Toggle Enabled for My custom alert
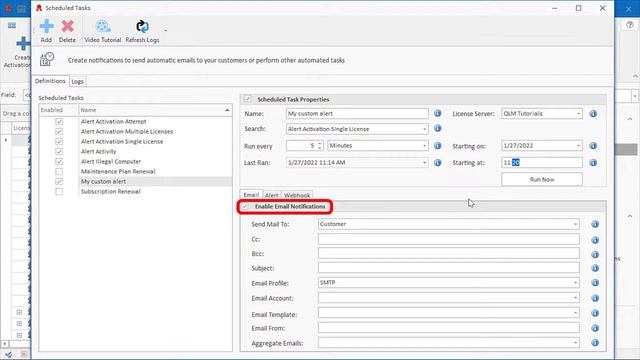The image size is (640, 360). pyautogui.click(x=59, y=181)
